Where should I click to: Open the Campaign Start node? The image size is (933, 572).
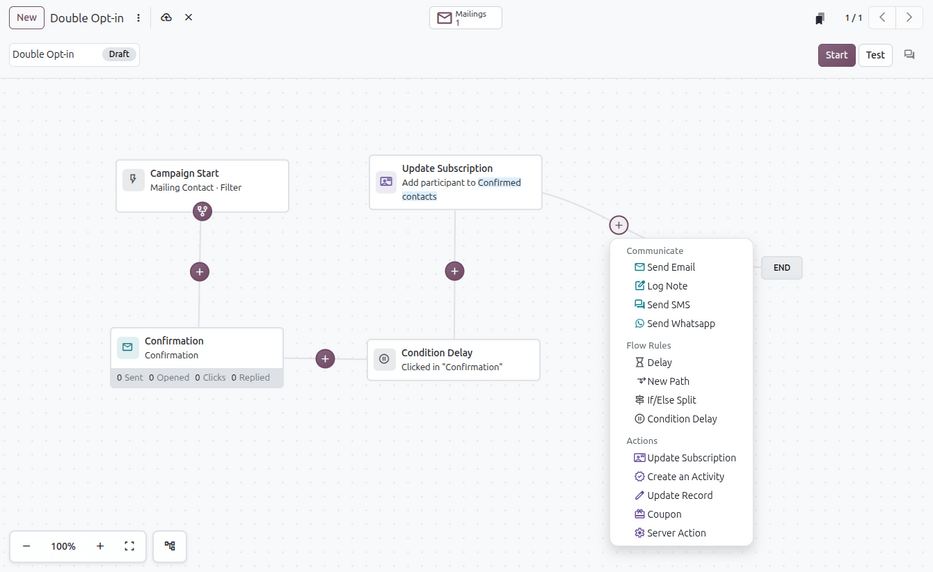(202, 186)
